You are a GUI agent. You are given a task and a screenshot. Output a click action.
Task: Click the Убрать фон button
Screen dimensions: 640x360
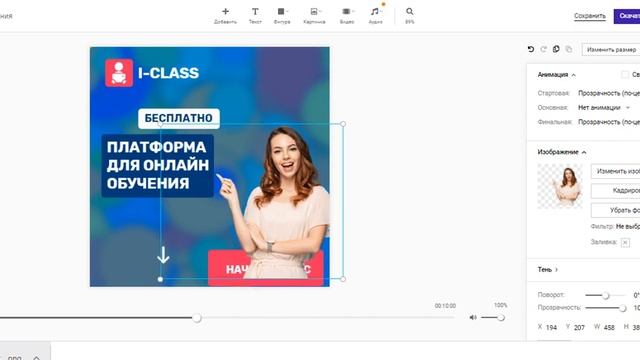[x=616, y=210]
